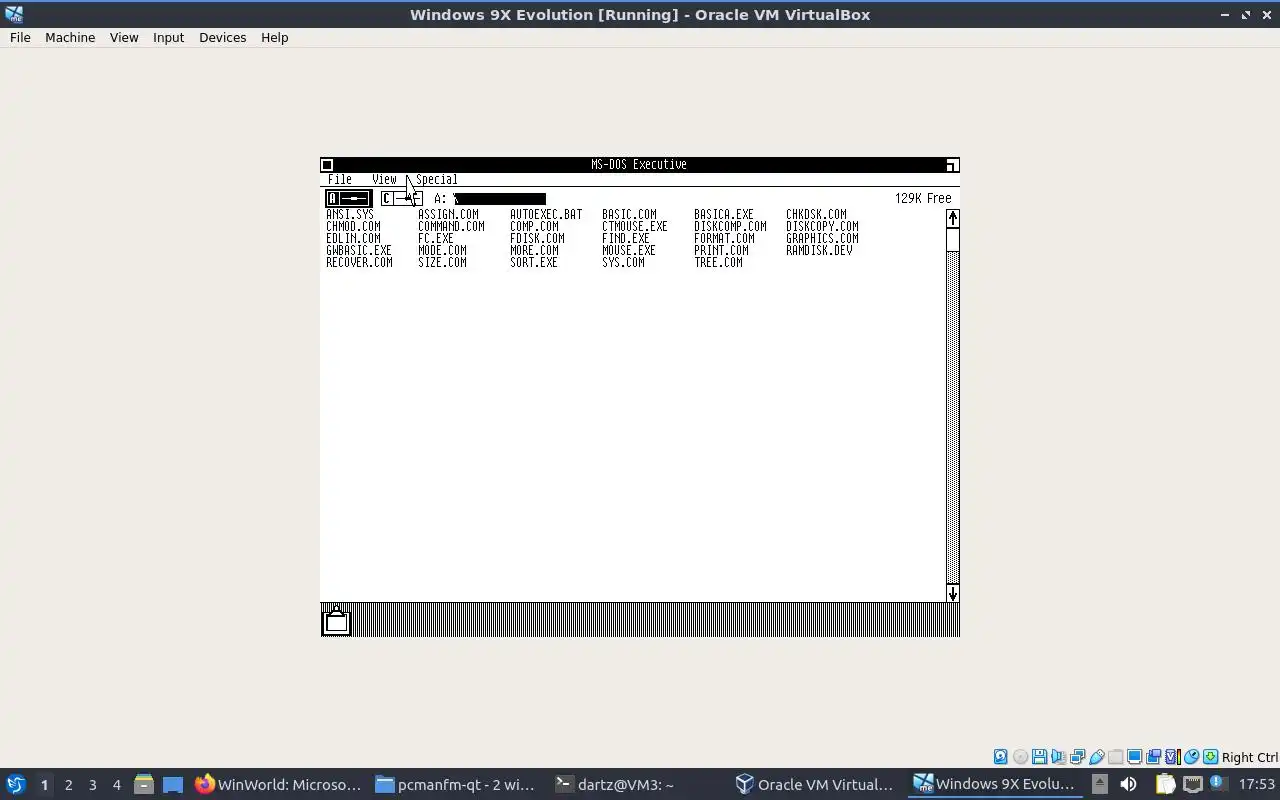1280x800 pixels.
Task: Select the SORT.EXE file
Action: click(x=534, y=262)
